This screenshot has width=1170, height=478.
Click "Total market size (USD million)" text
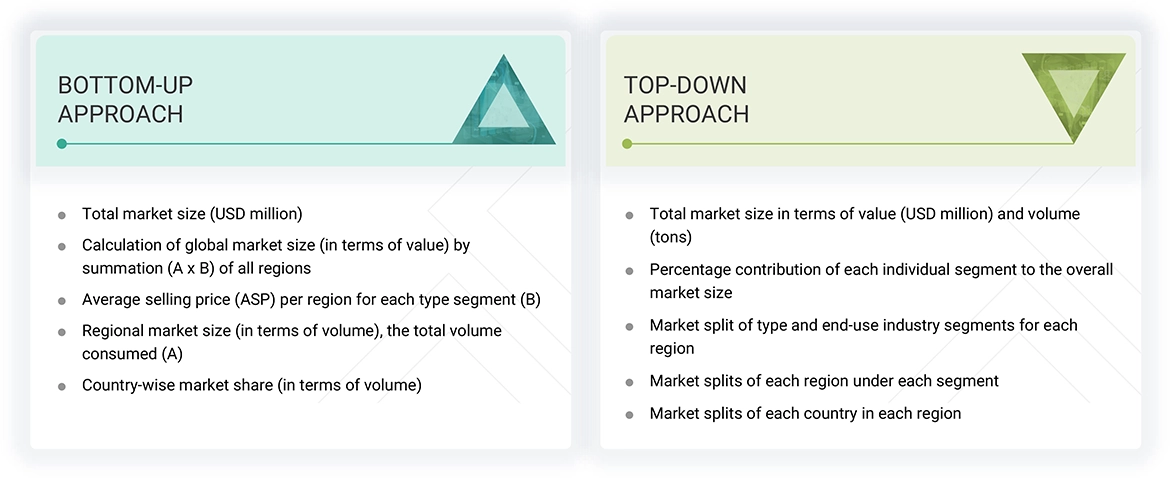click(x=192, y=213)
